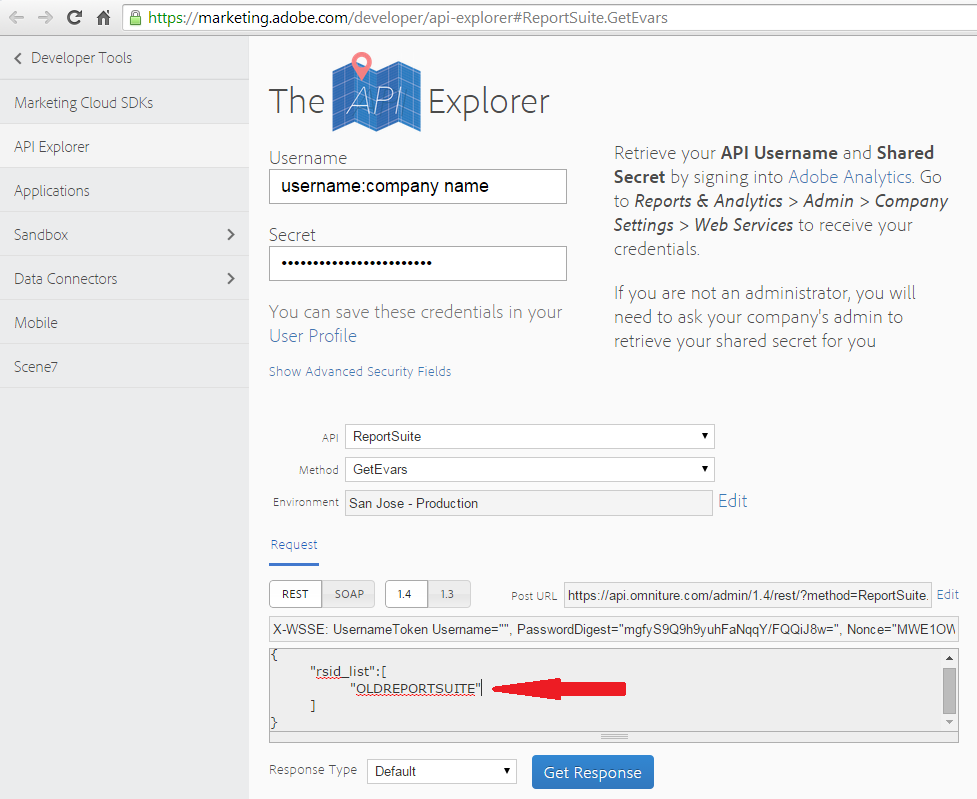This screenshot has height=799, width=977.
Task: Open the User Profile link
Action: click(x=313, y=336)
